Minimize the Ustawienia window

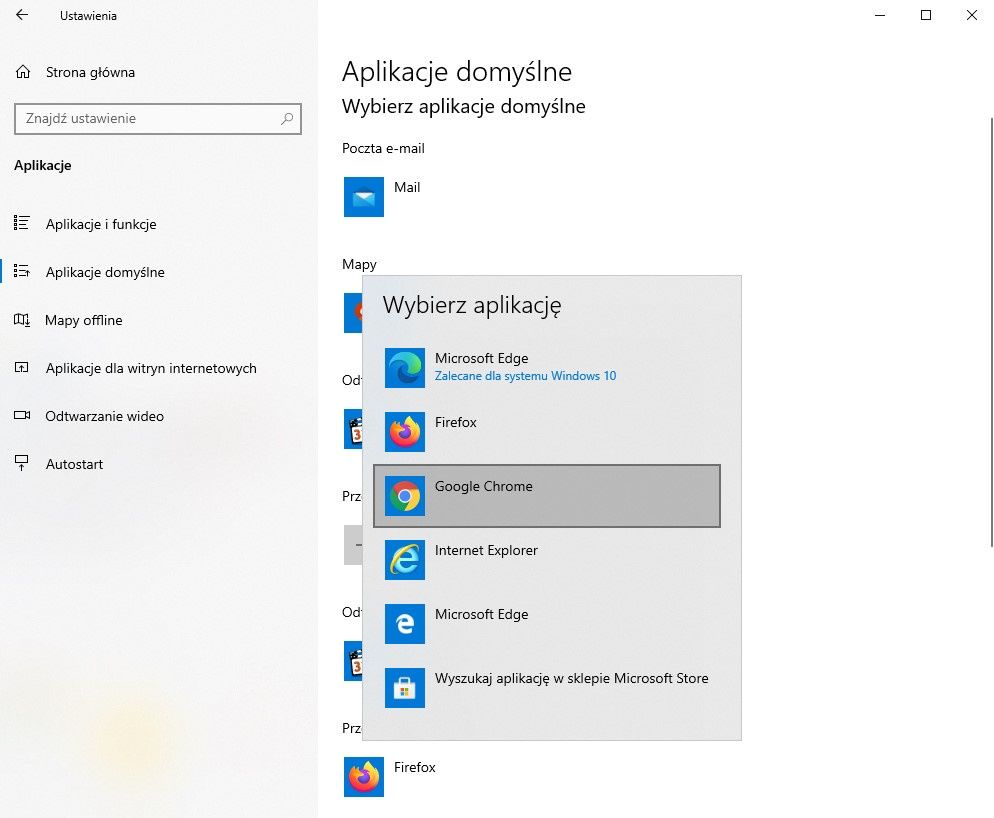(x=879, y=15)
